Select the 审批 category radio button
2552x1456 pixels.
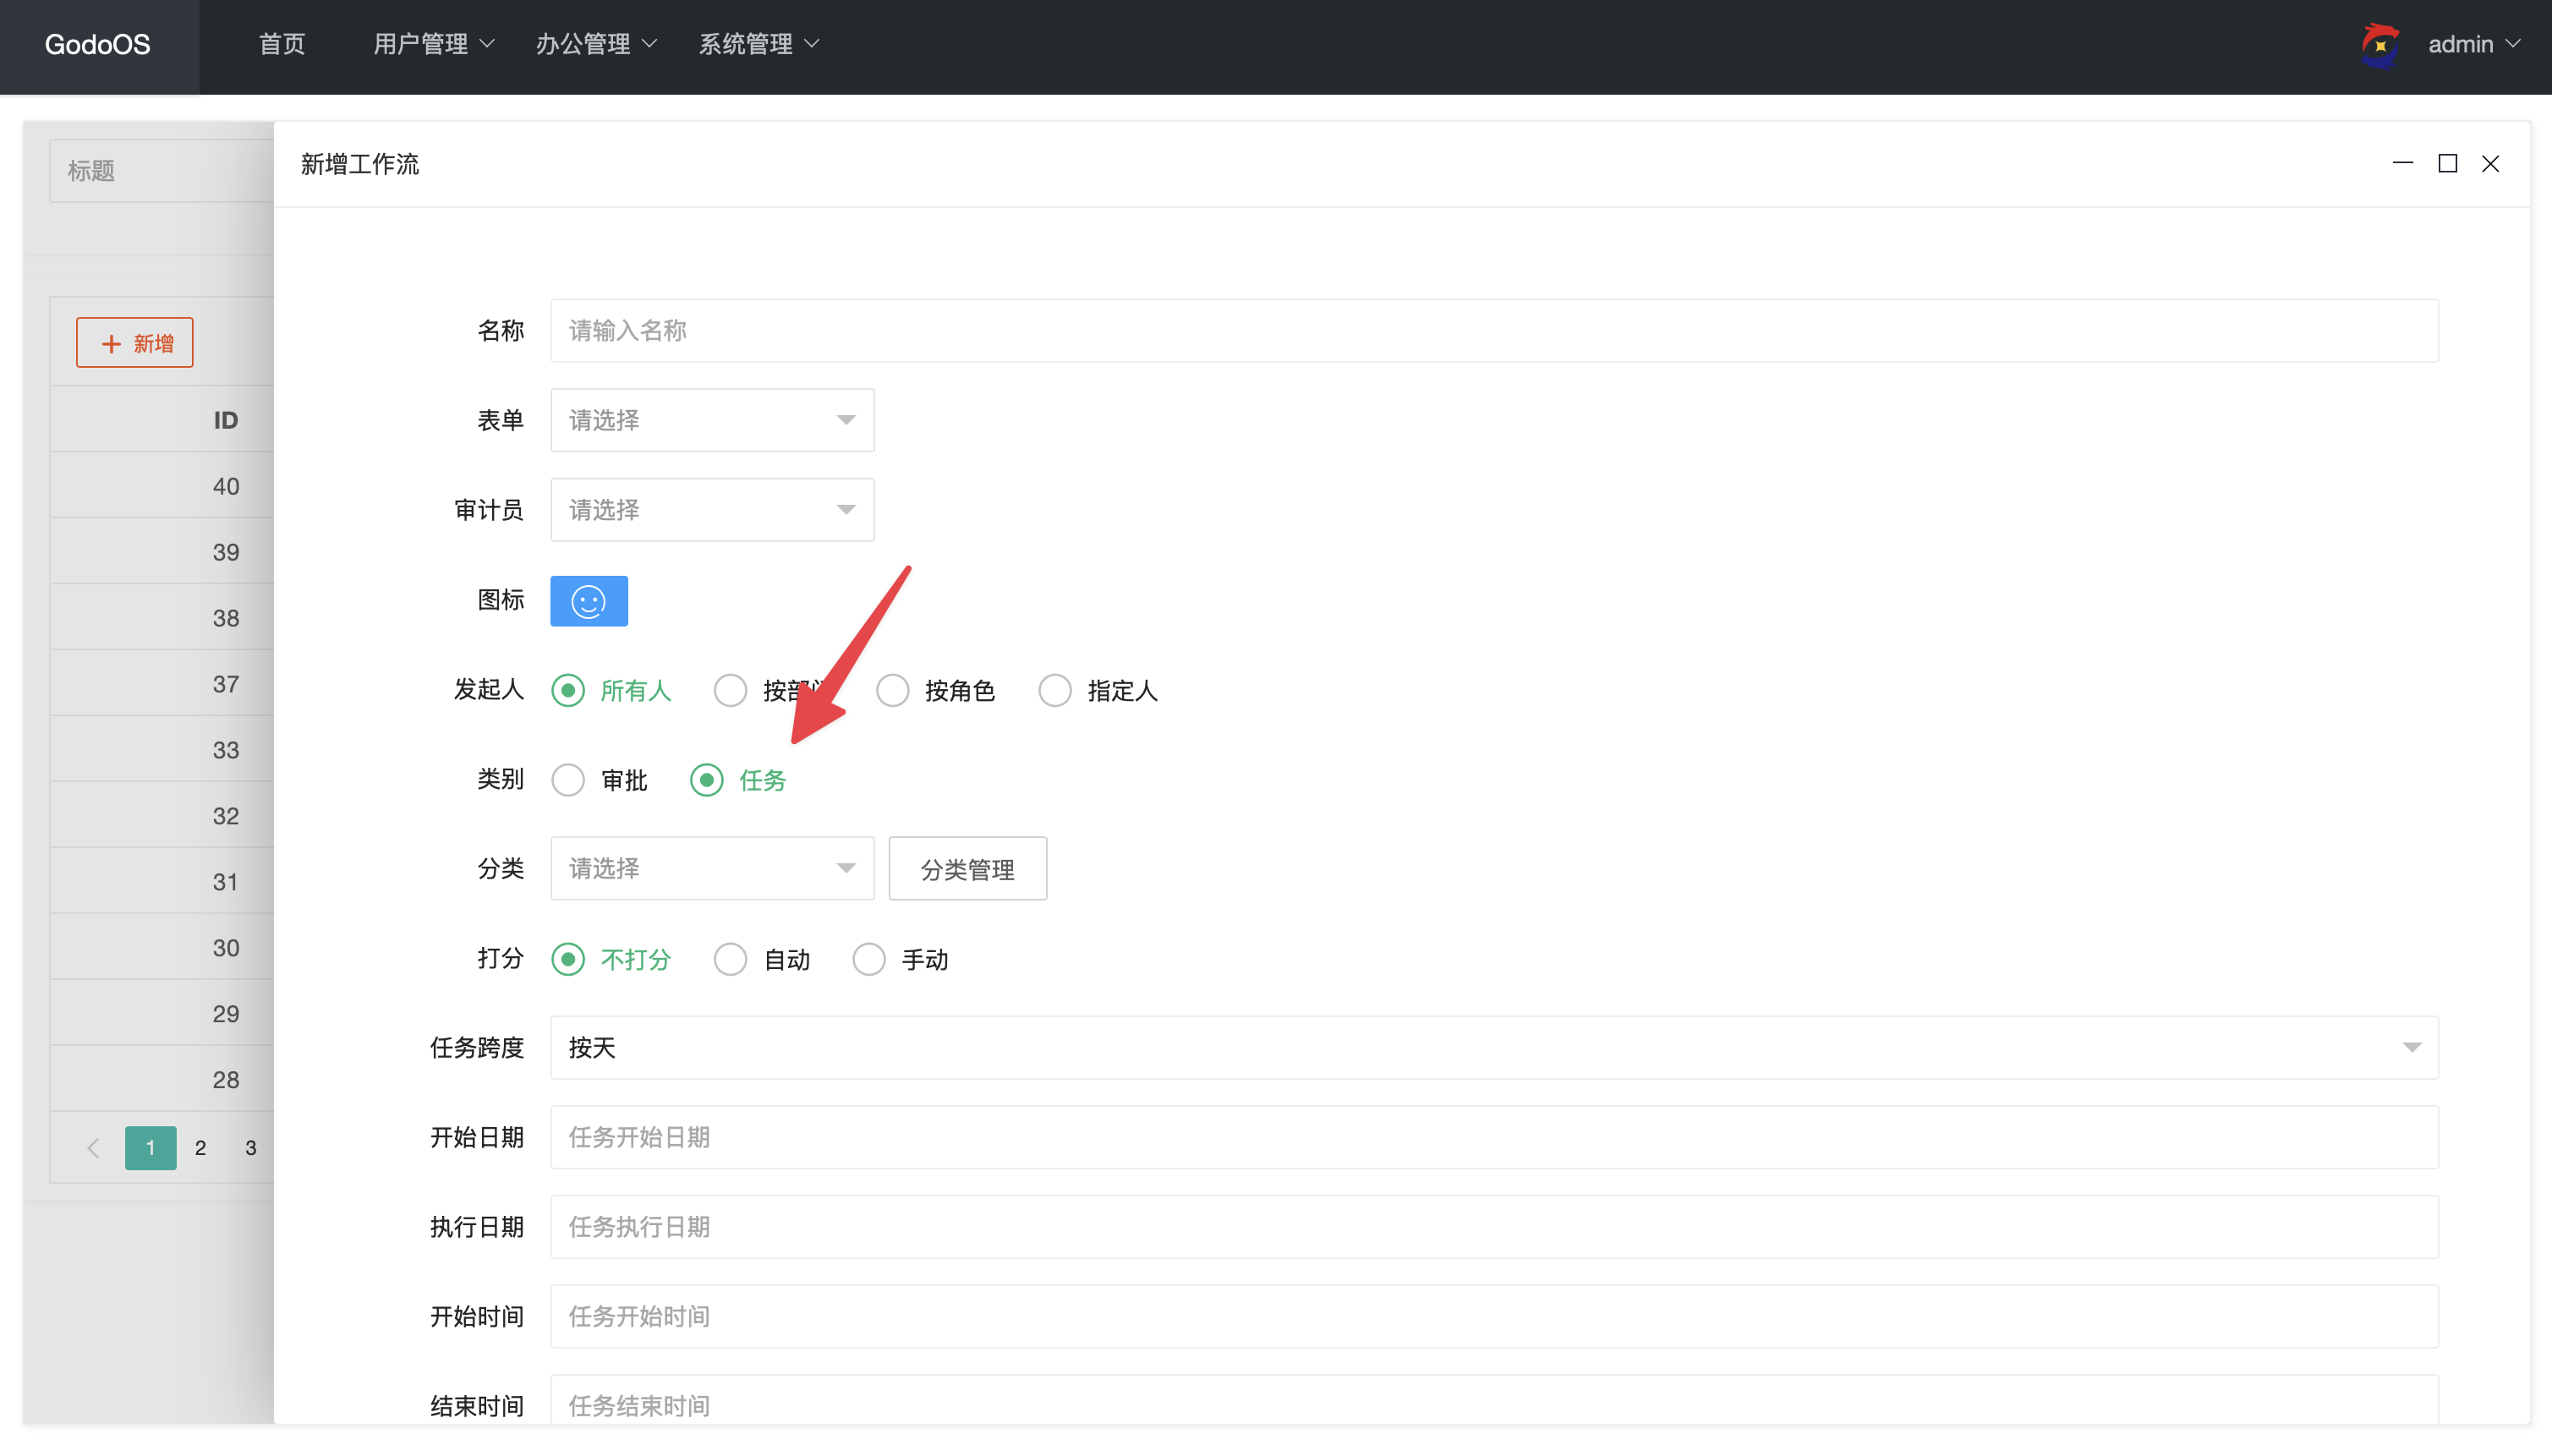pos(568,780)
